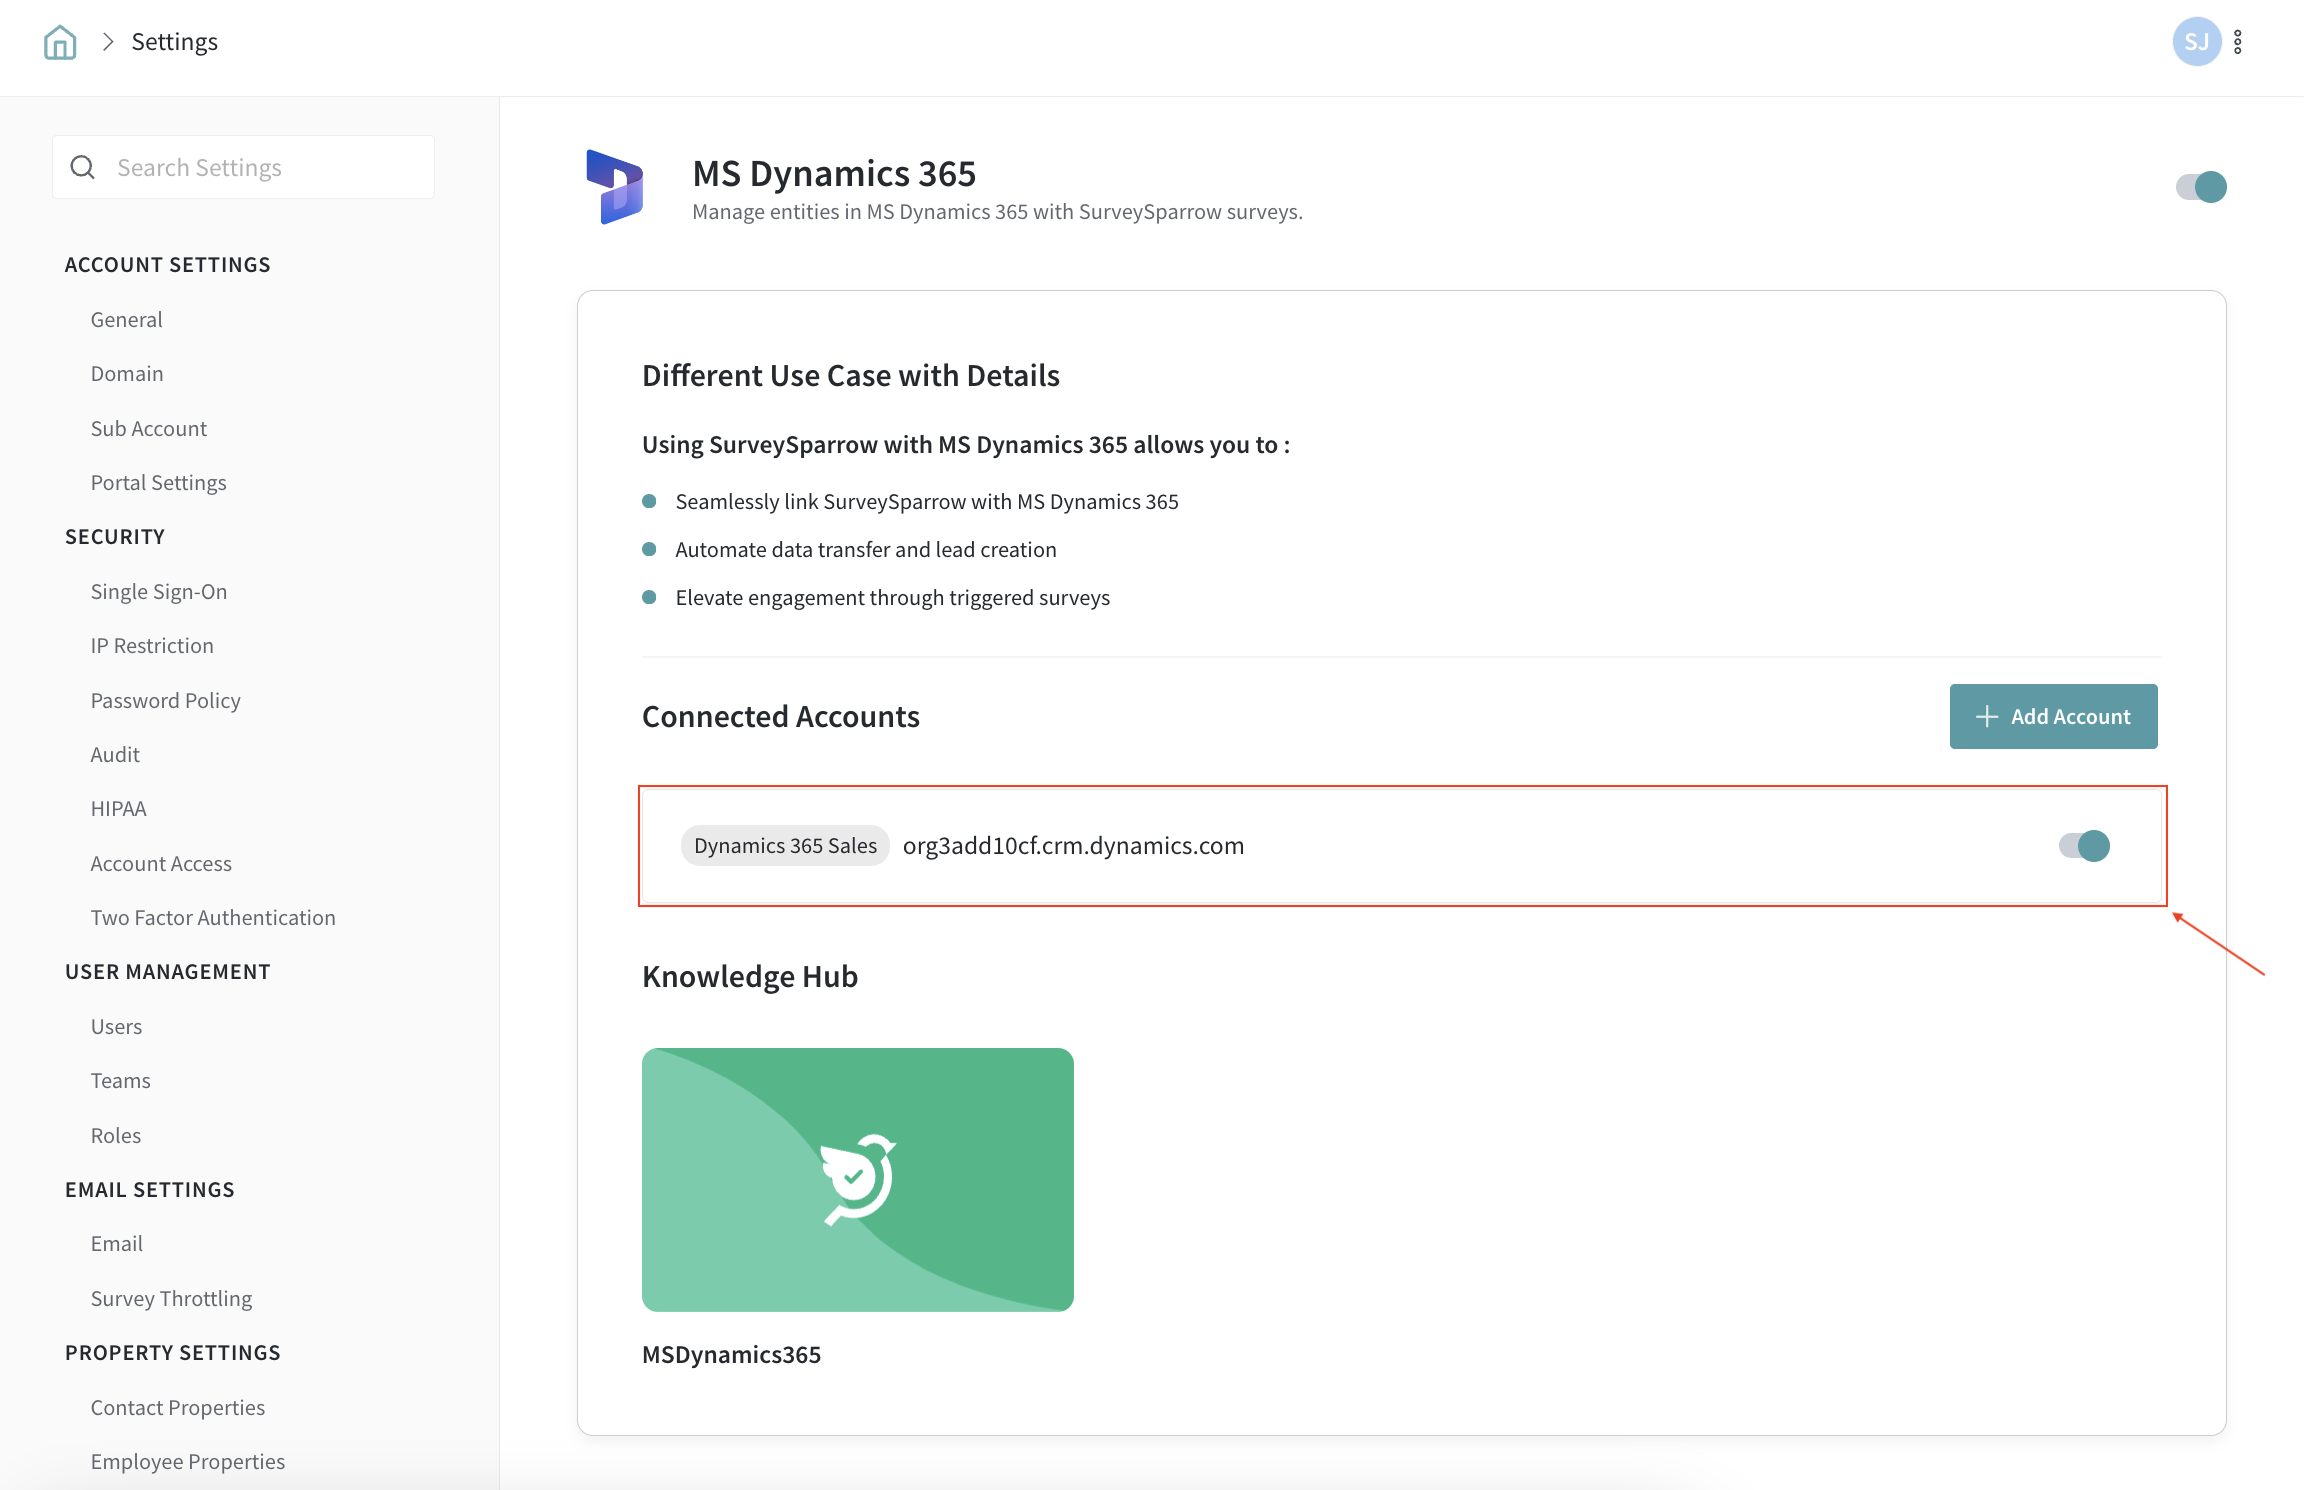Click the Dynamics 365 Sales tag
The width and height of the screenshot is (2304, 1490).
785,846
